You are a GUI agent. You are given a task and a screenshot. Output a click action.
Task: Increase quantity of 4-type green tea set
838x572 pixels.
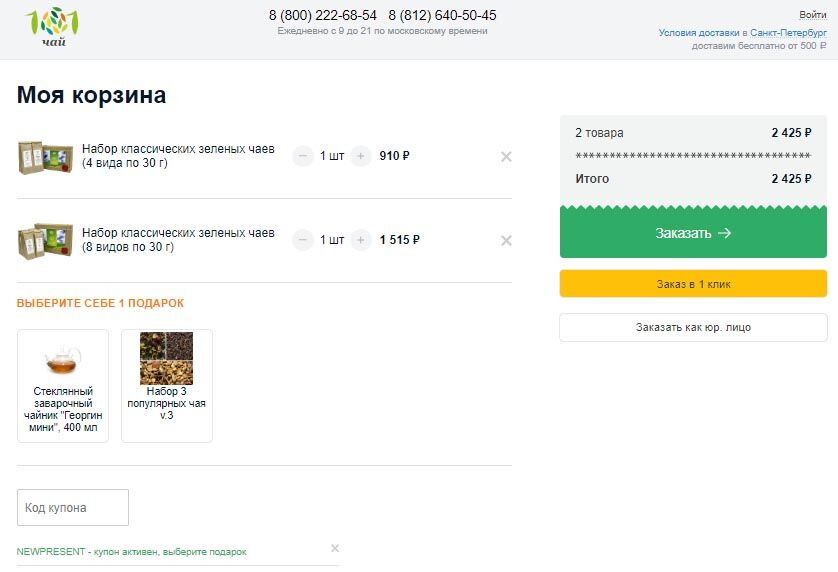click(x=361, y=156)
